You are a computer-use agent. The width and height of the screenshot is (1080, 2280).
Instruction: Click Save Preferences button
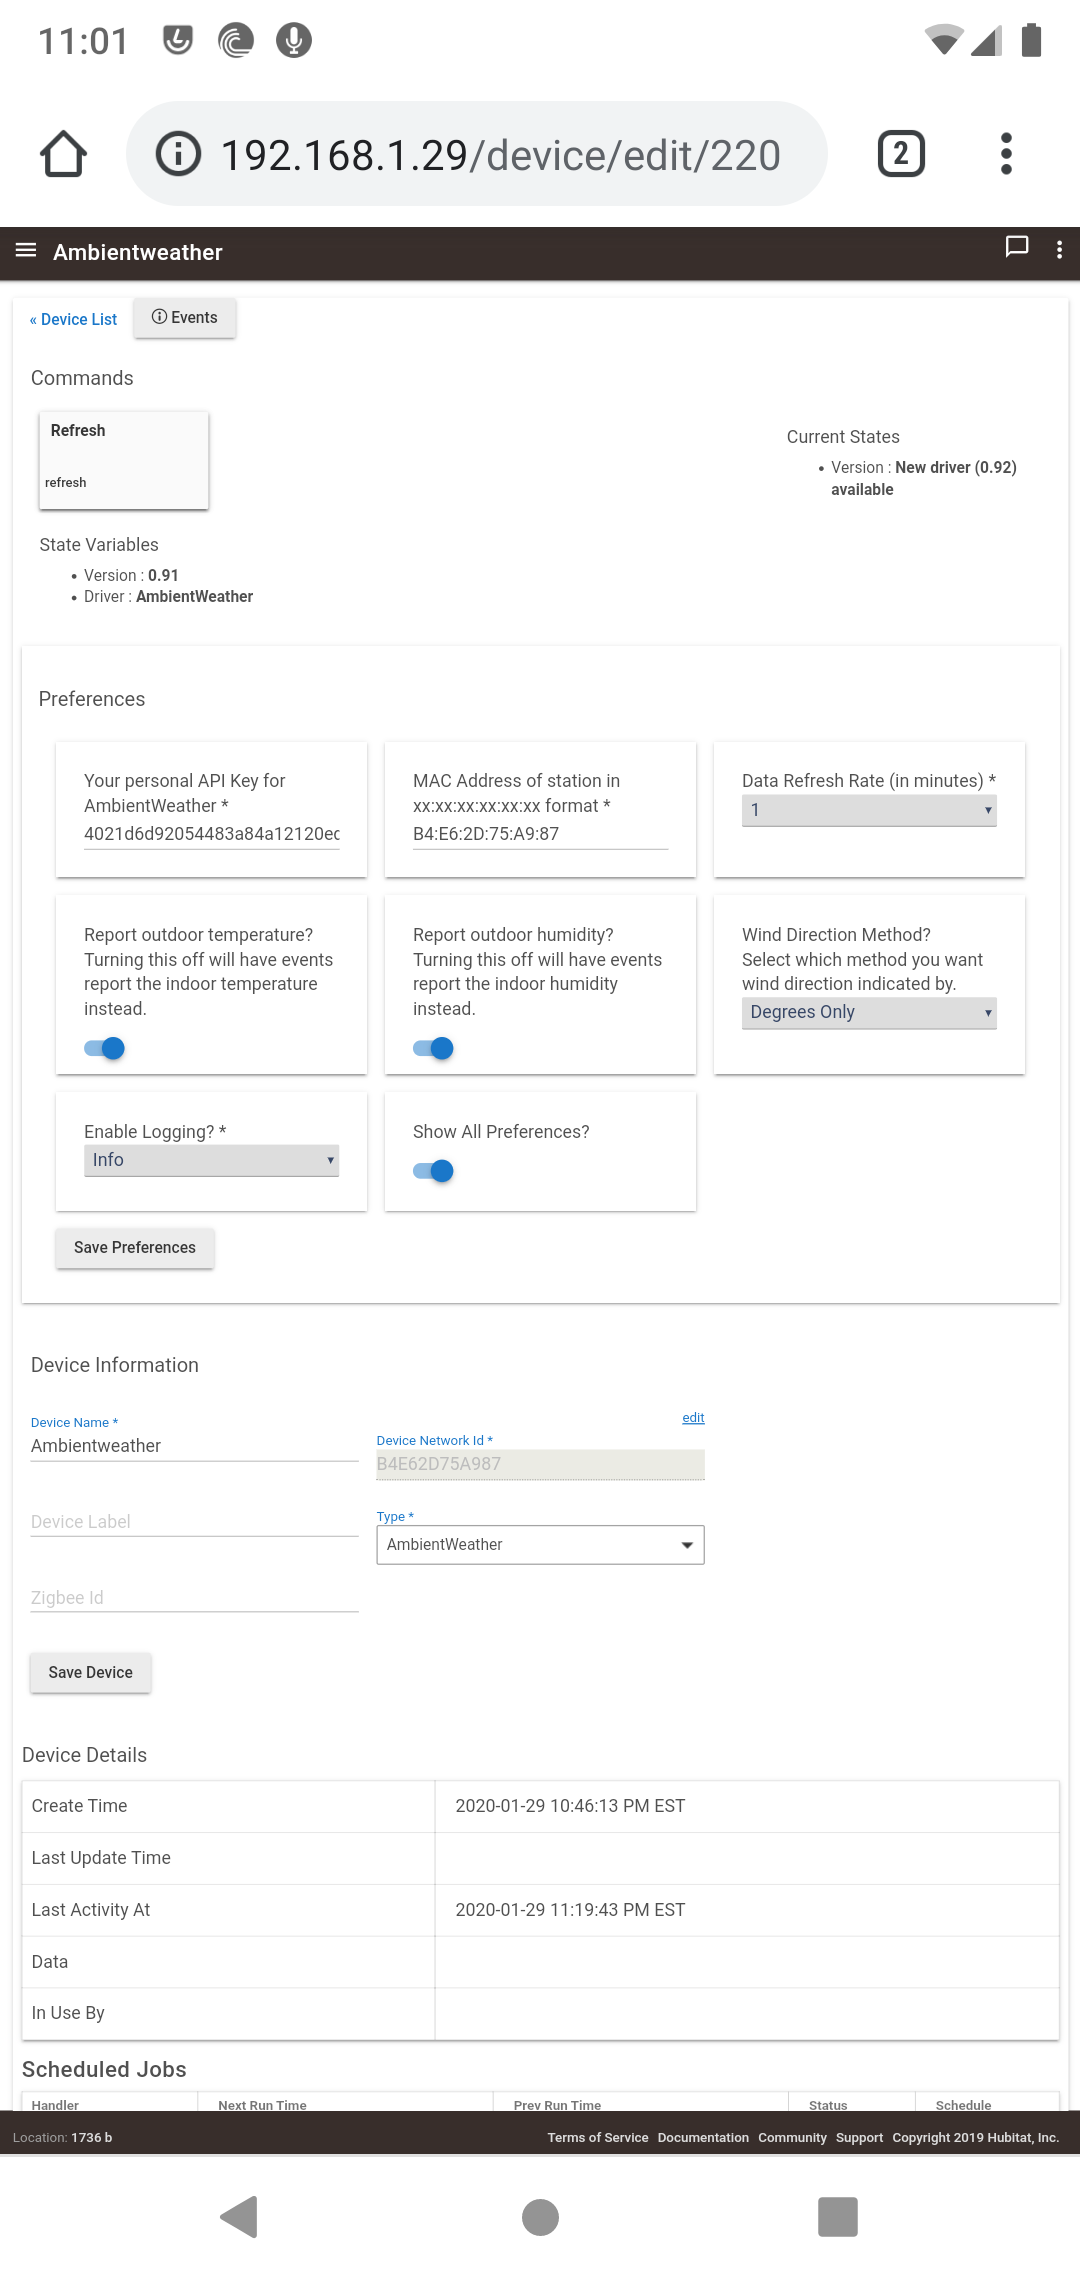point(135,1248)
